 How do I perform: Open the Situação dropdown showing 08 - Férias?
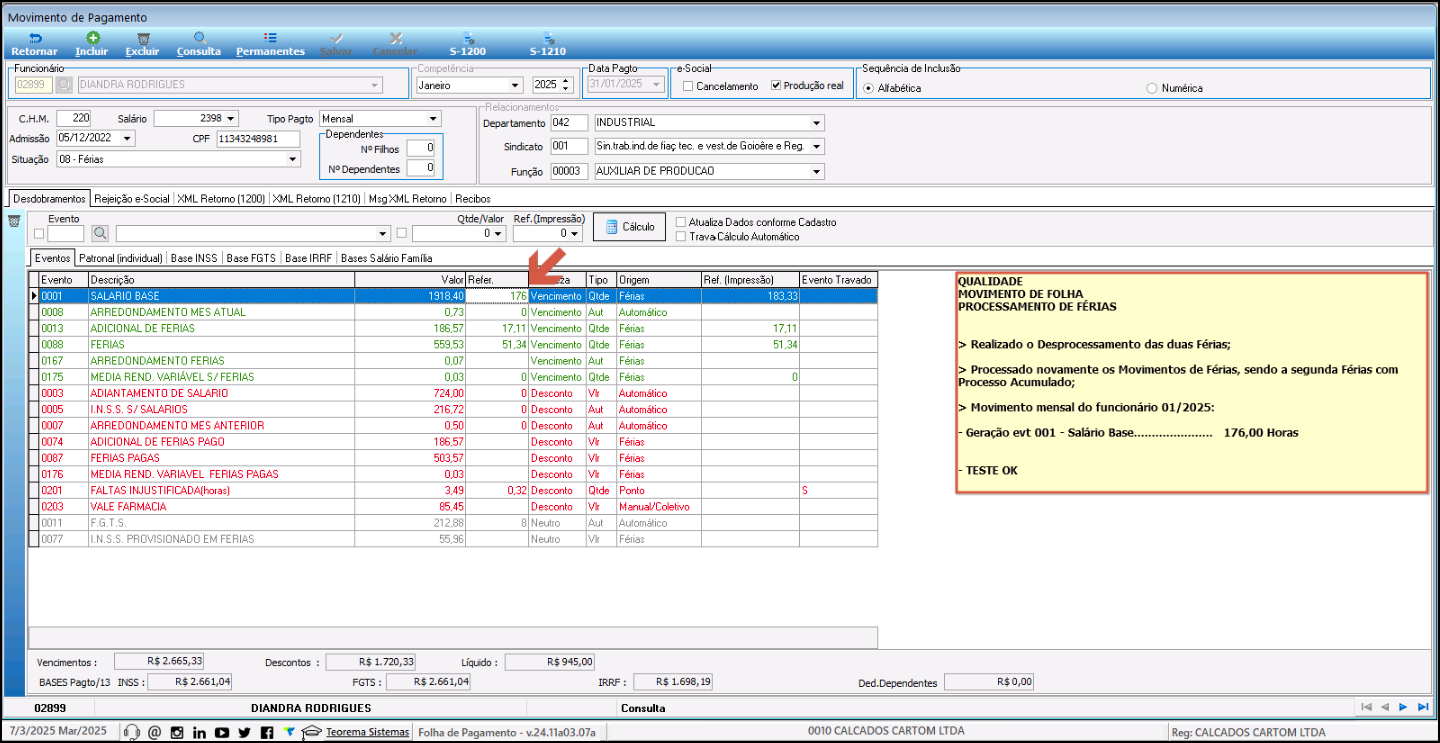pyautogui.click(x=292, y=159)
